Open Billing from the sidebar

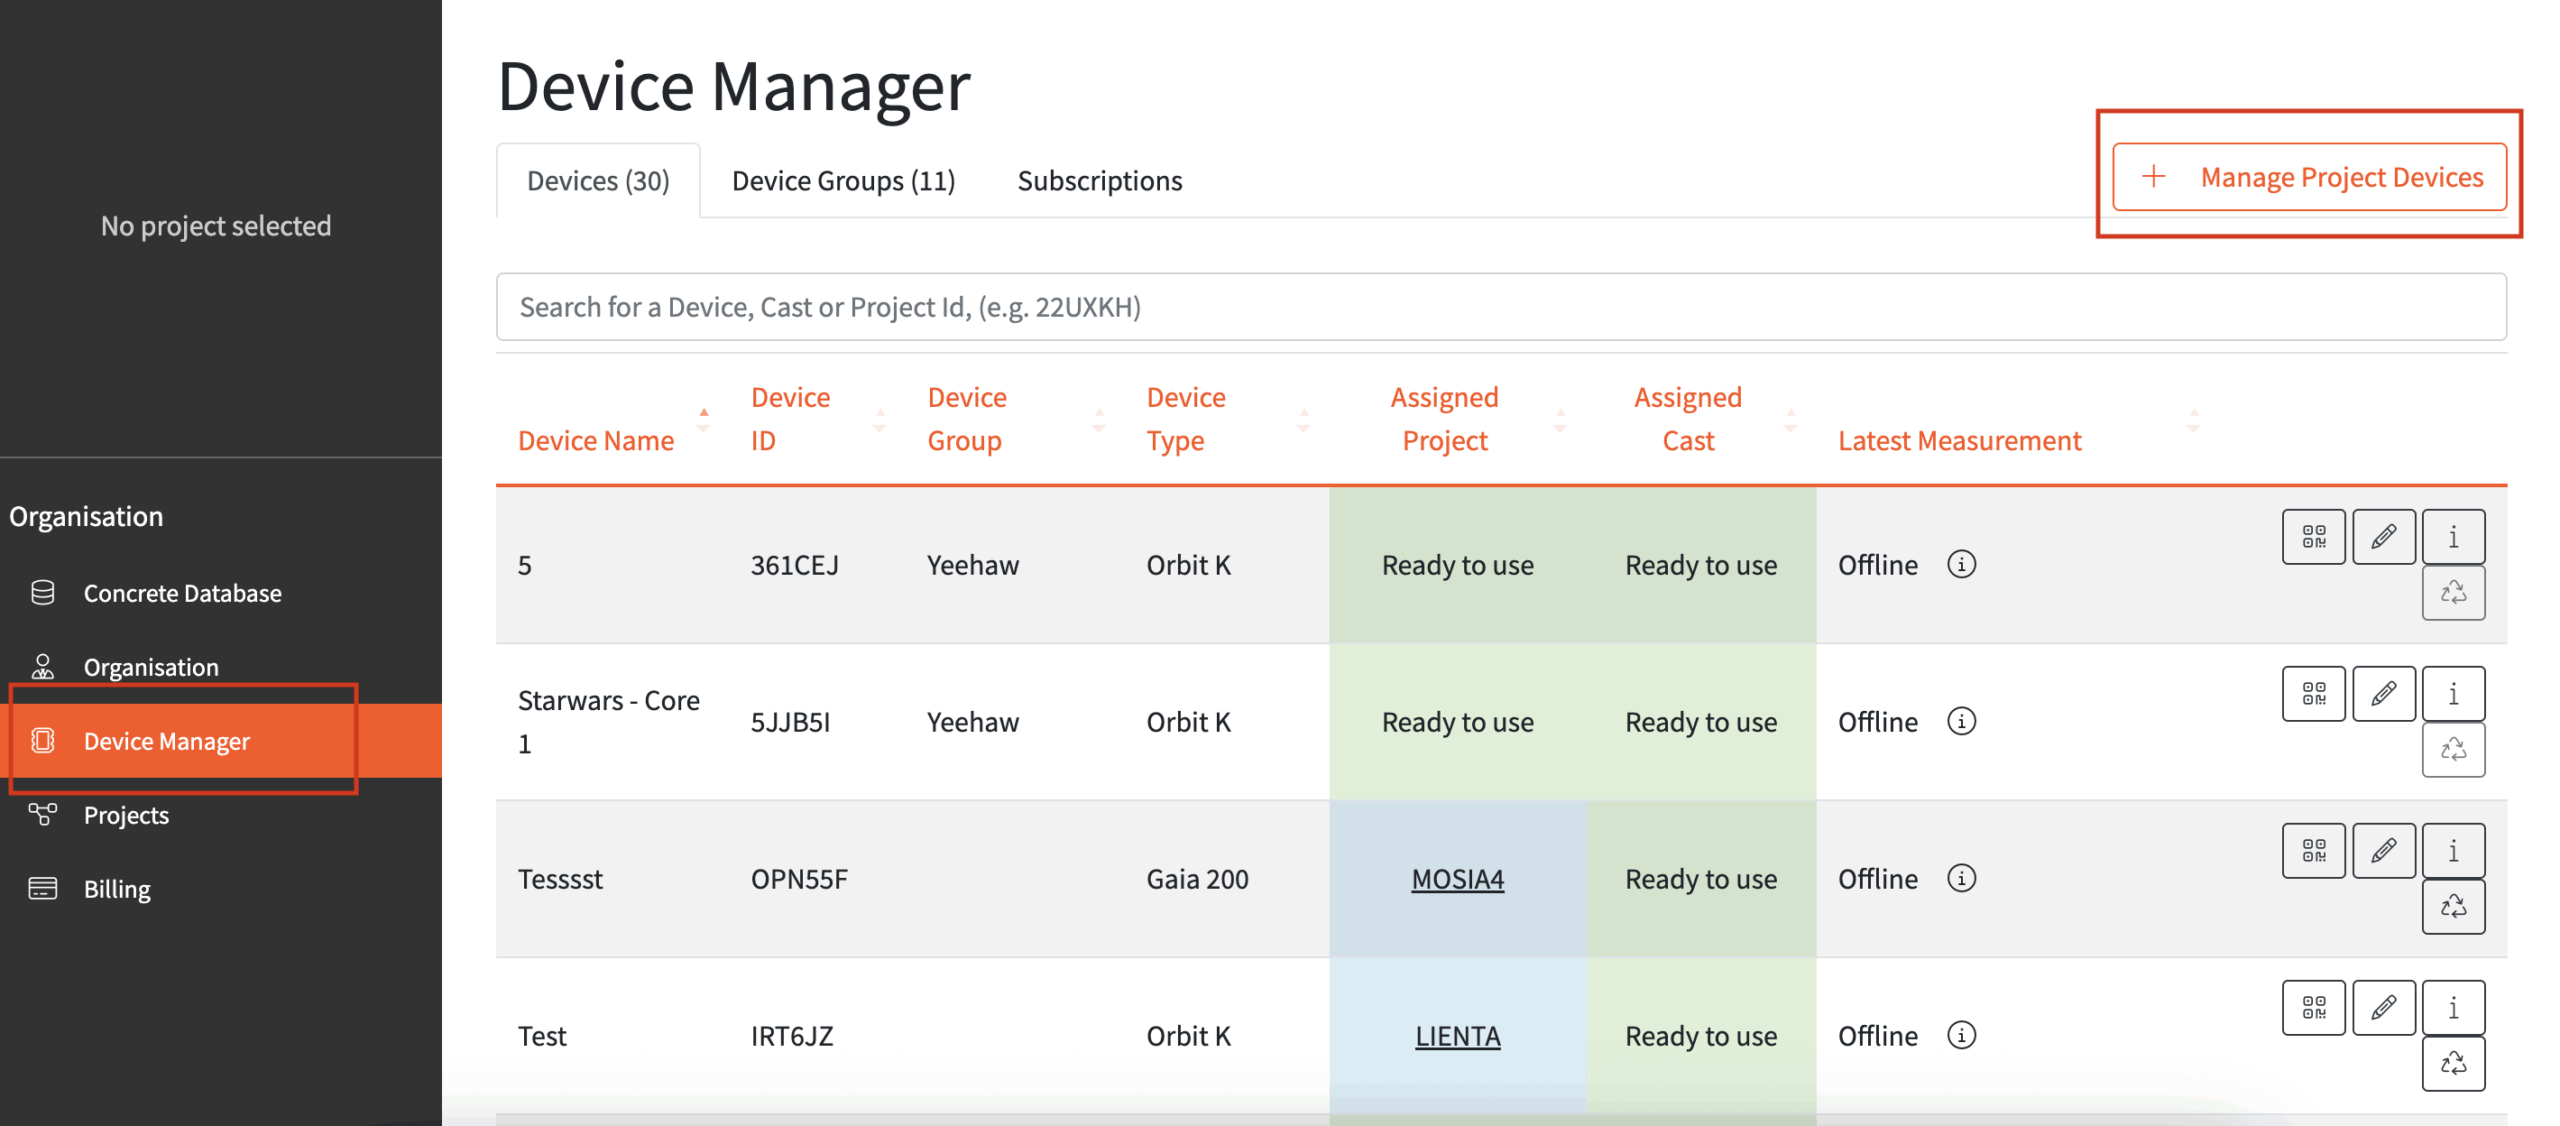pyautogui.click(x=117, y=888)
